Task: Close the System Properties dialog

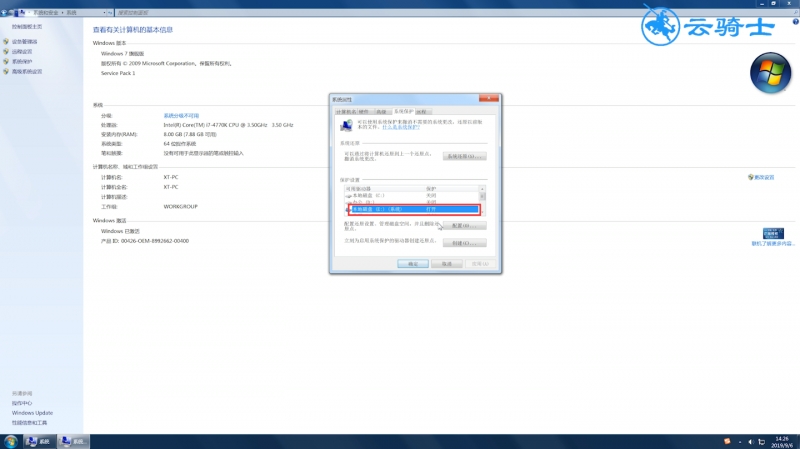Action: tap(488, 98)
